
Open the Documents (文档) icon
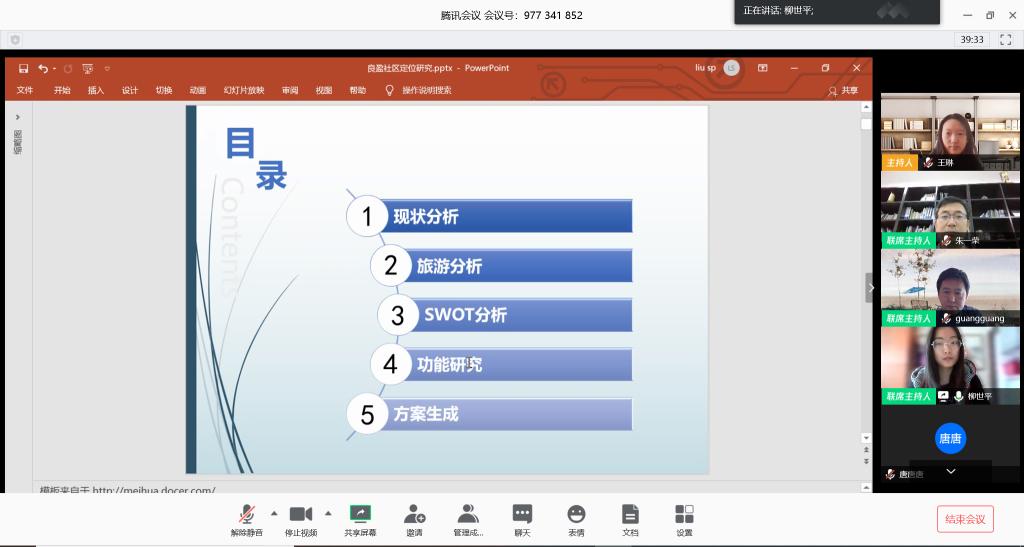tap(630, 514)
